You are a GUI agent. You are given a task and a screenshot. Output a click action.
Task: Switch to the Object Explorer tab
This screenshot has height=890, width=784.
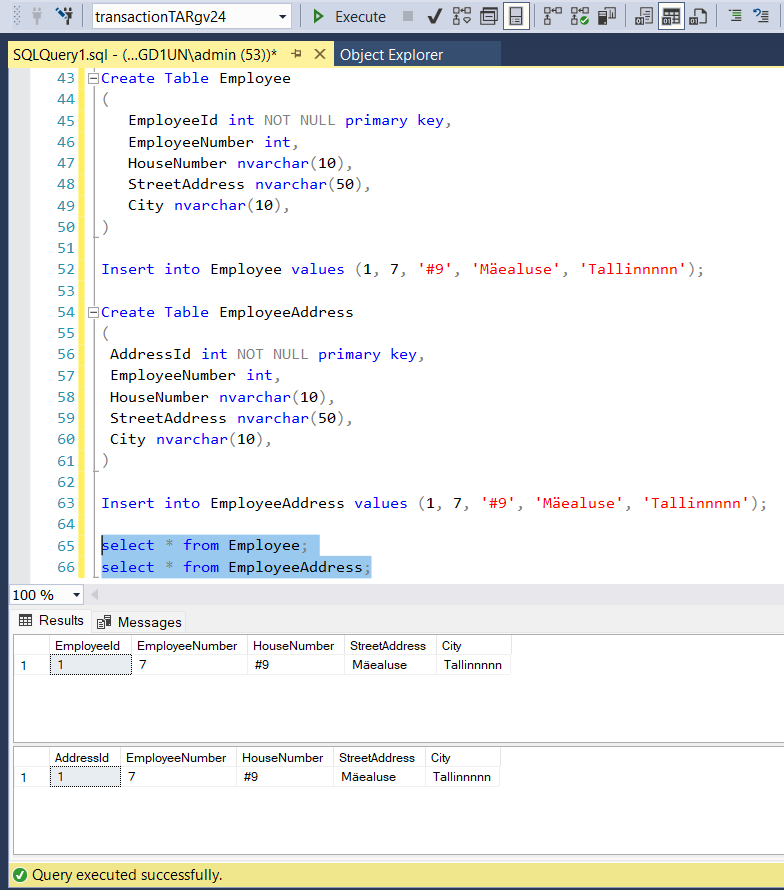coord(392,54)
